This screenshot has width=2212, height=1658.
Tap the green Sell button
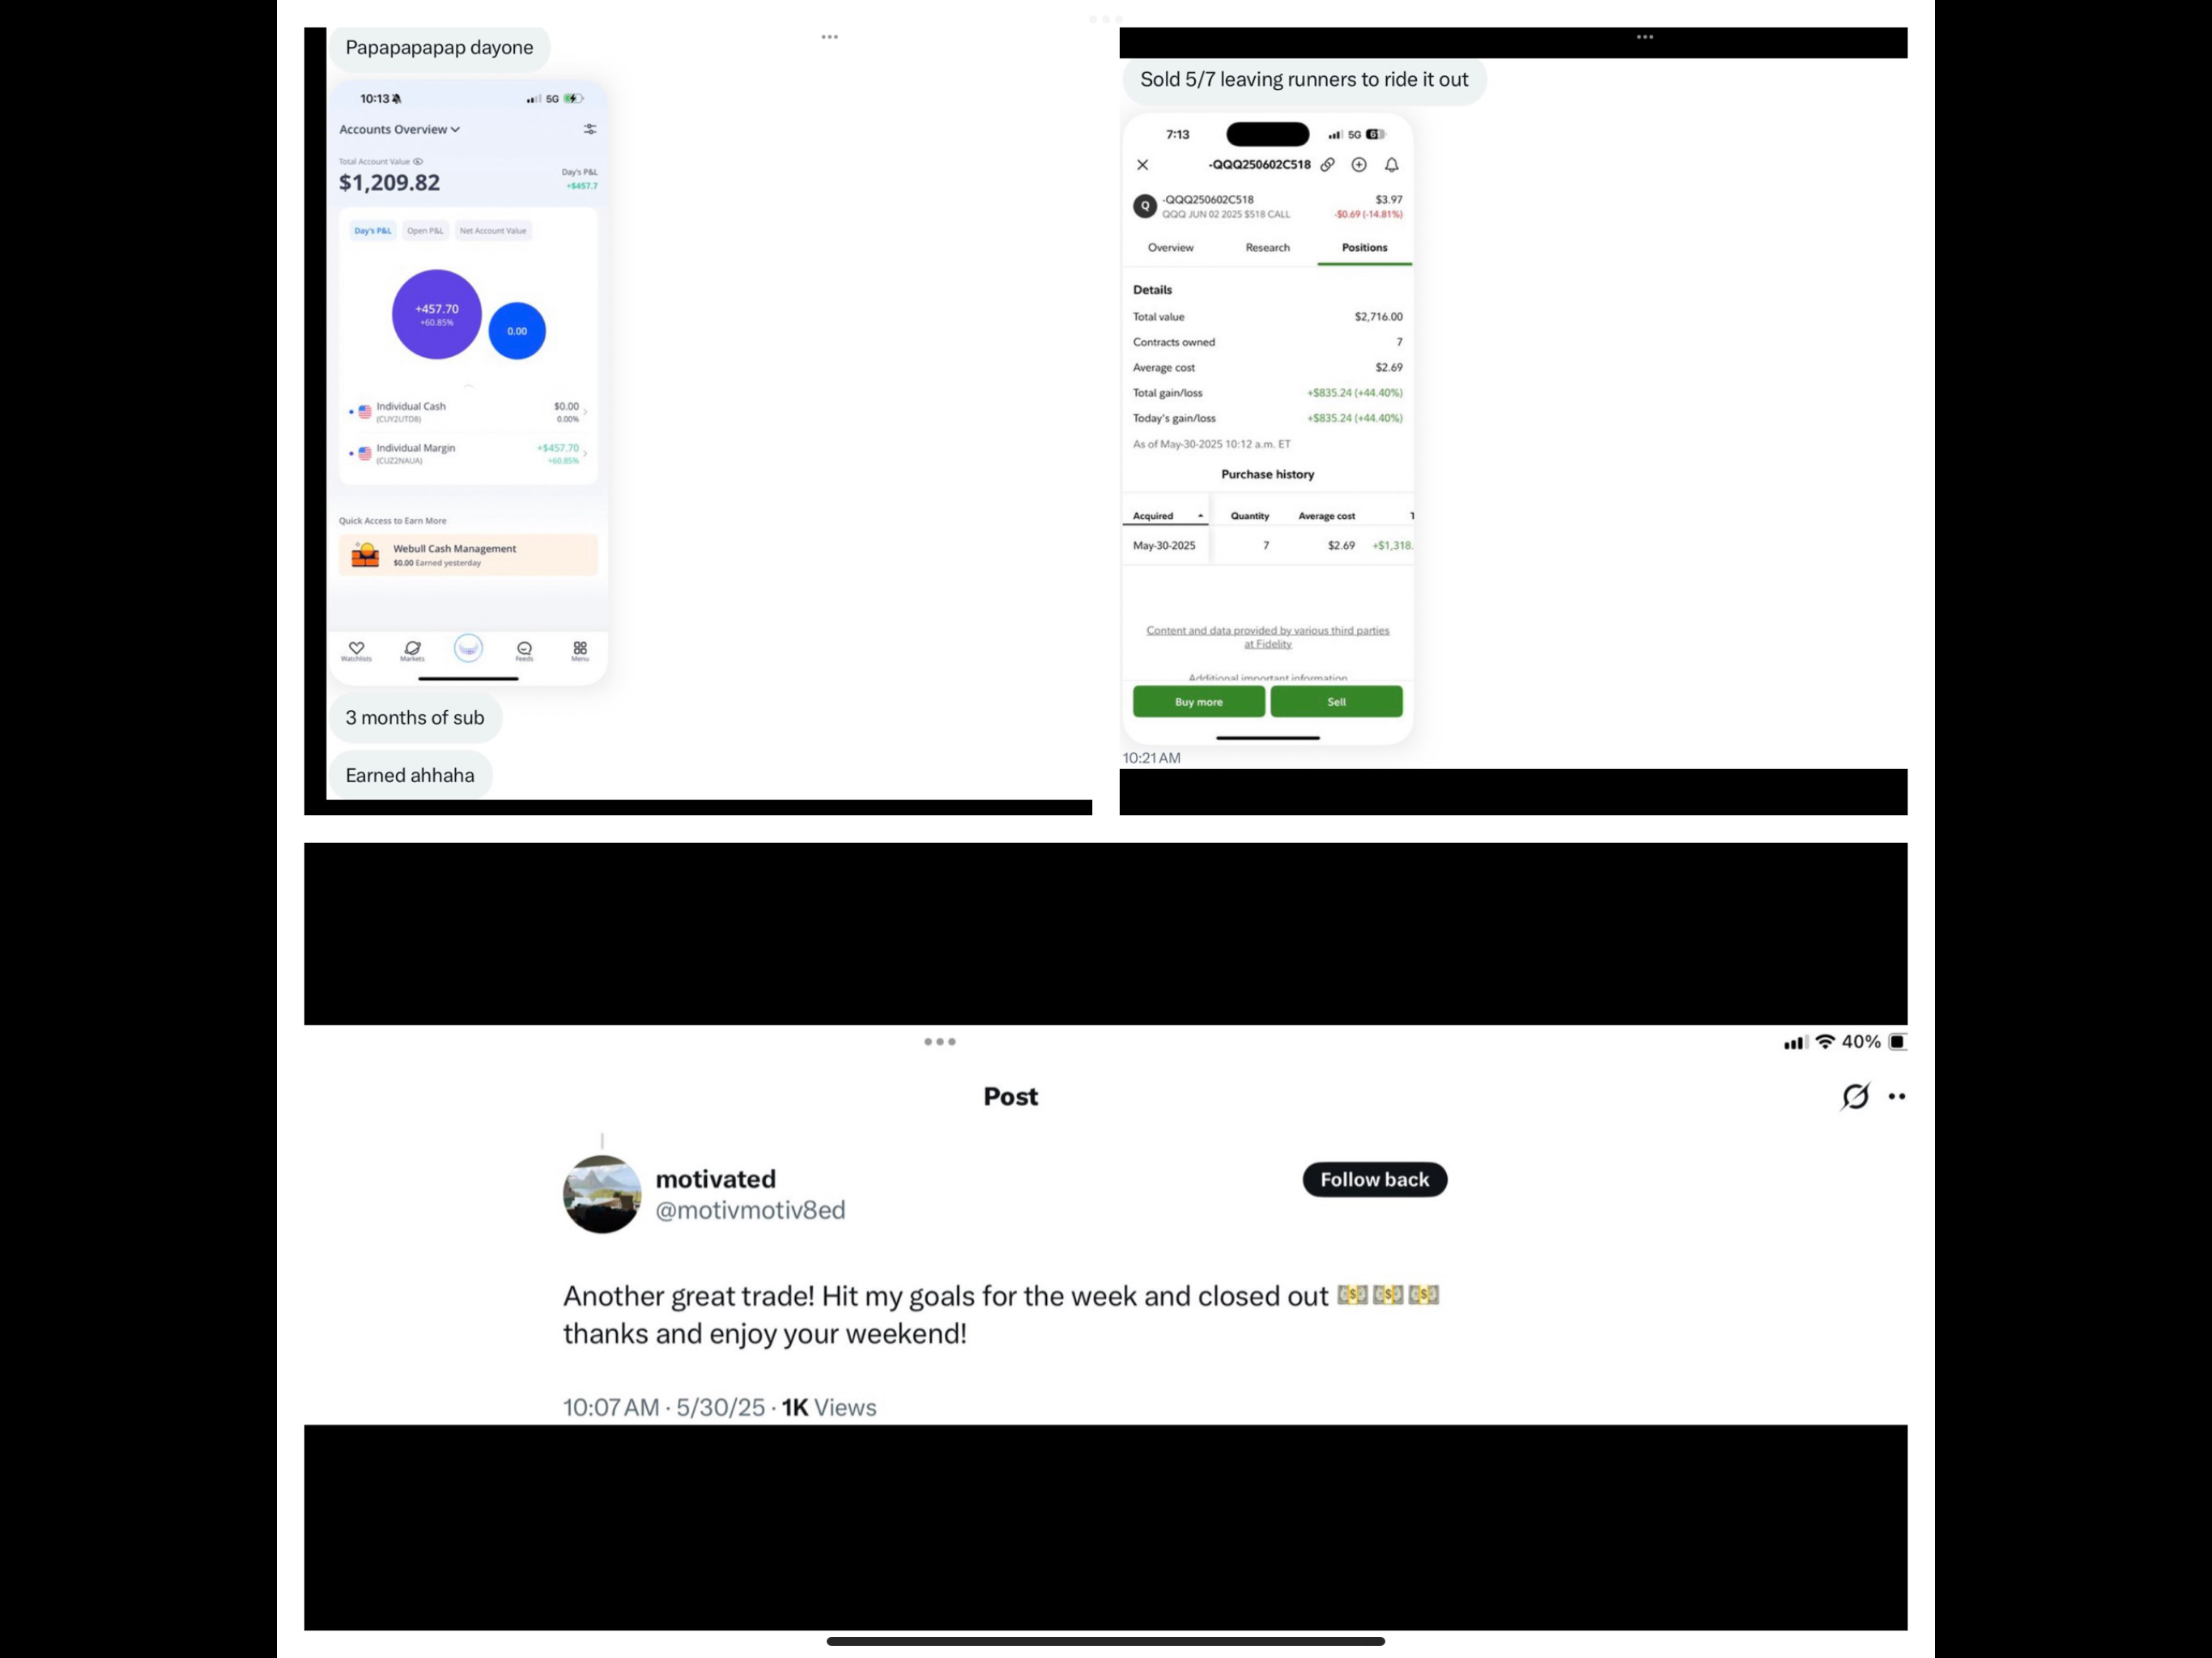pos(1336,702)
